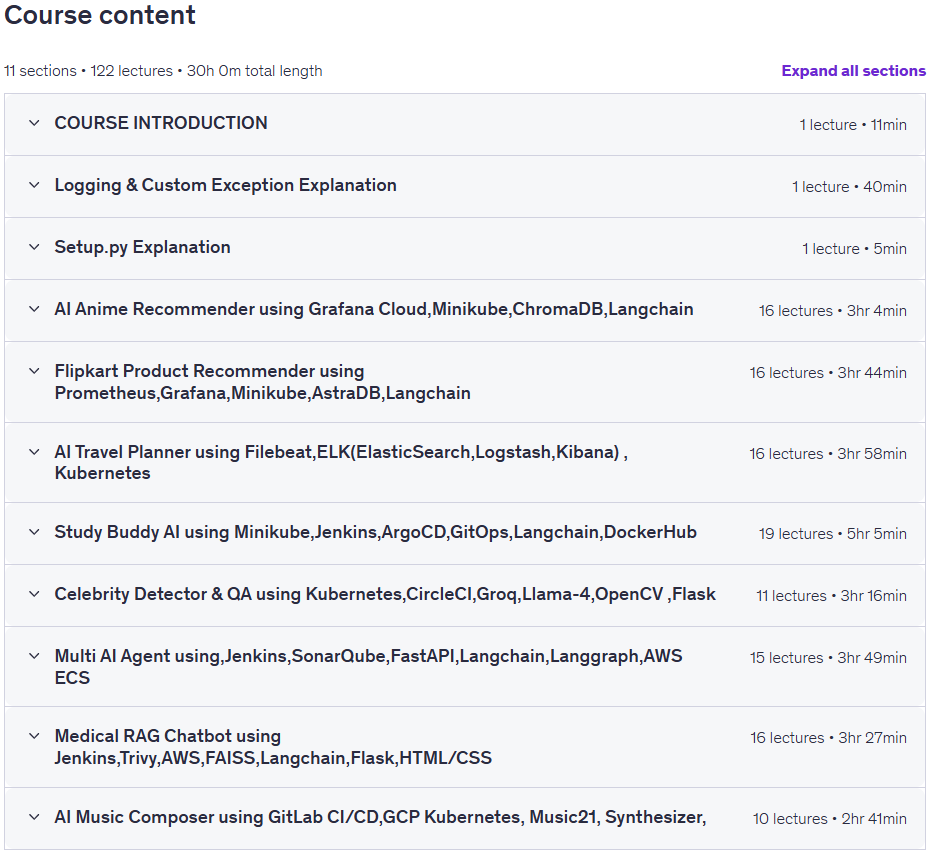Click '15 lectures • 3hr 49min' text

(x=828, y=659)
